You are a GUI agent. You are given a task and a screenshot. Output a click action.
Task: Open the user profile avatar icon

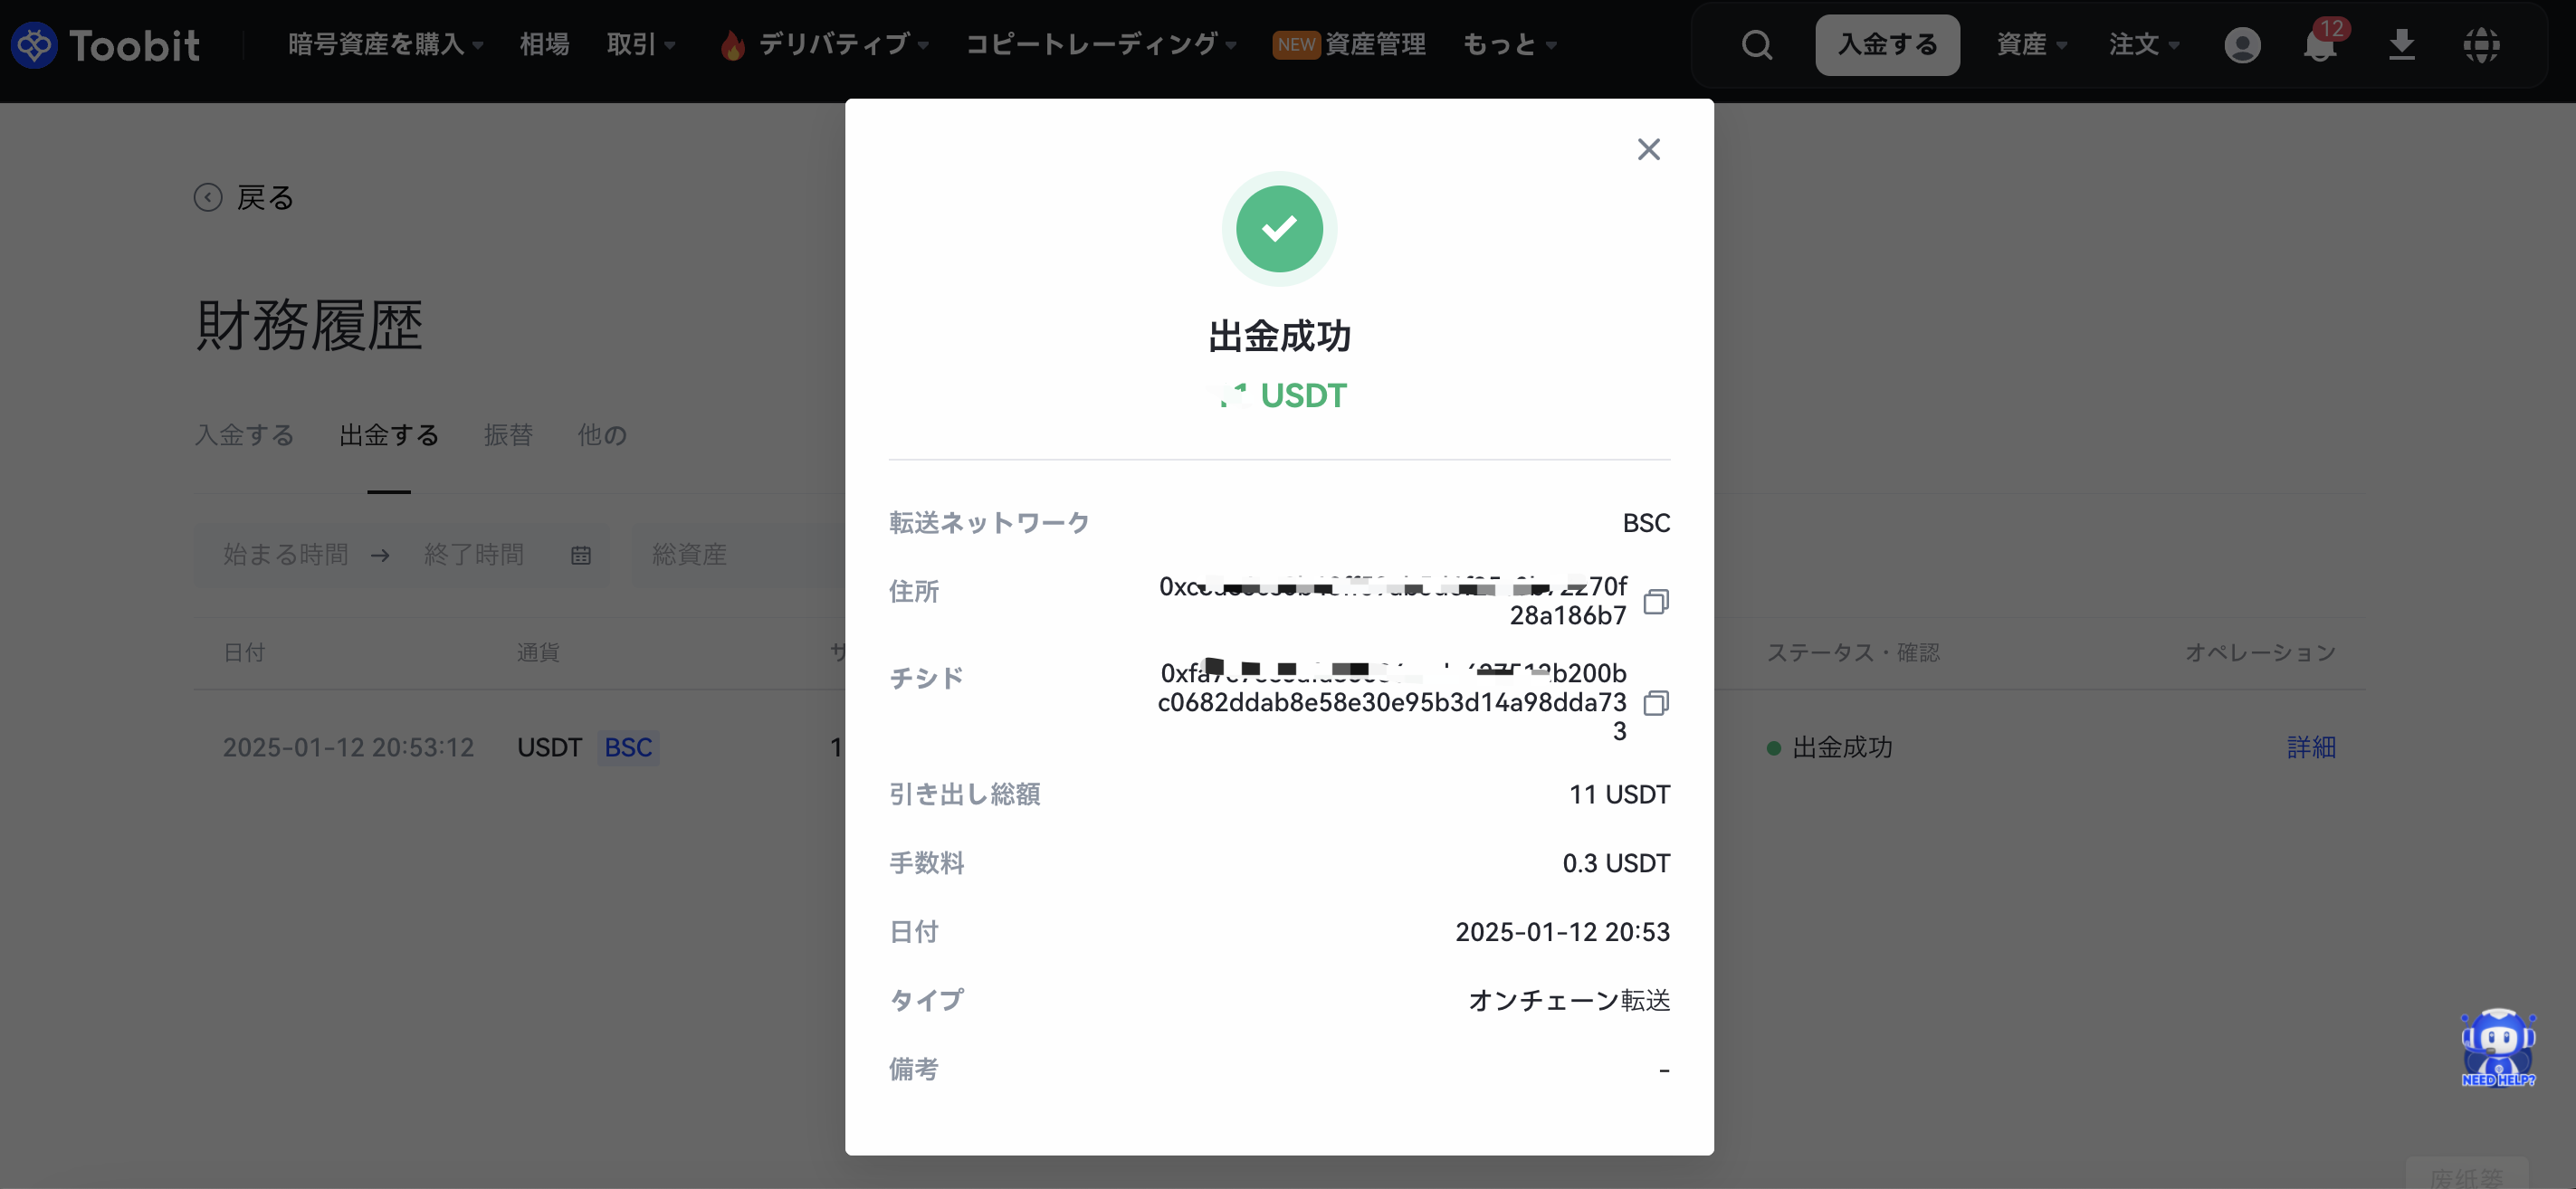point(2242,45)
